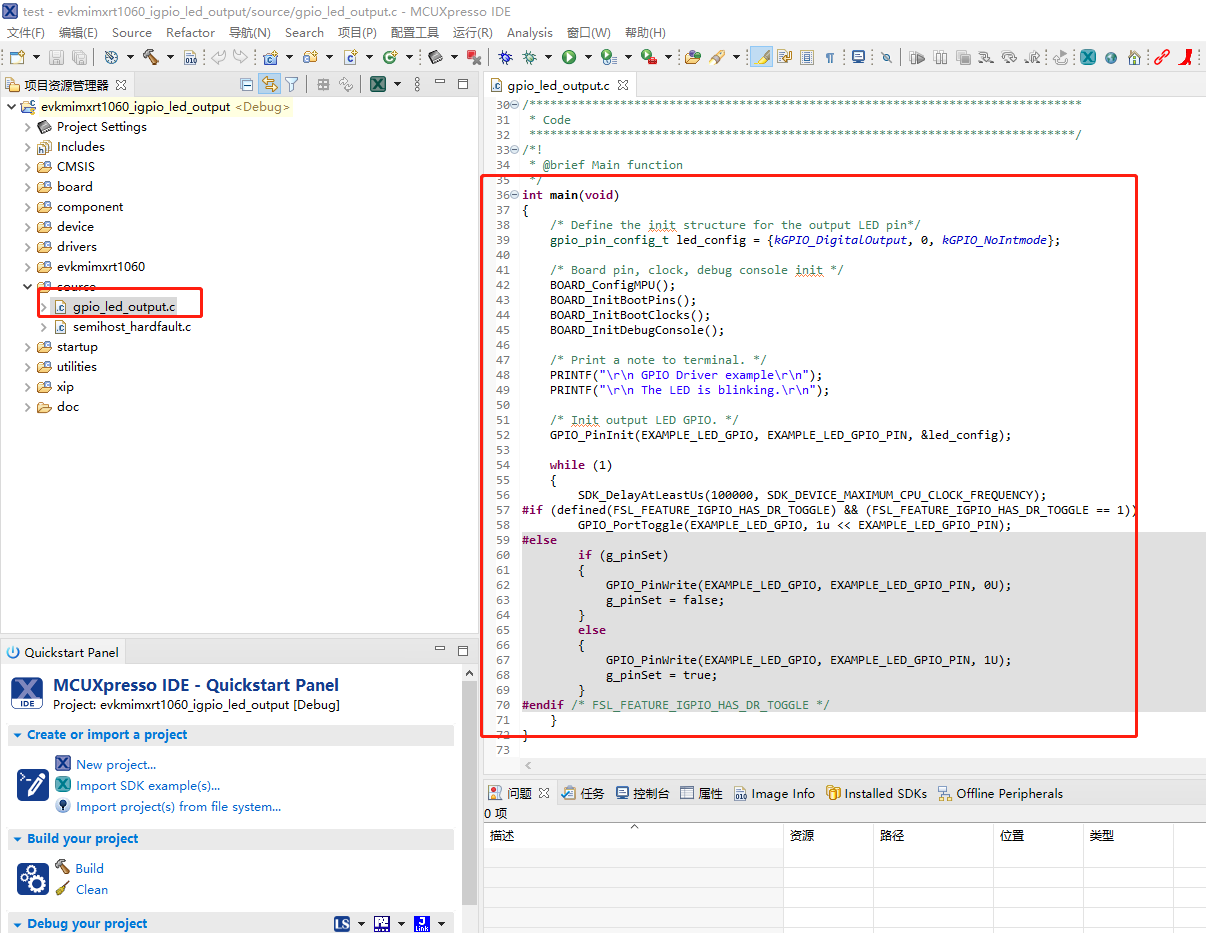Click the hammer Build icon in the toolbar
Viewport: 1206px width, 933px height.
tap(151, 58)
